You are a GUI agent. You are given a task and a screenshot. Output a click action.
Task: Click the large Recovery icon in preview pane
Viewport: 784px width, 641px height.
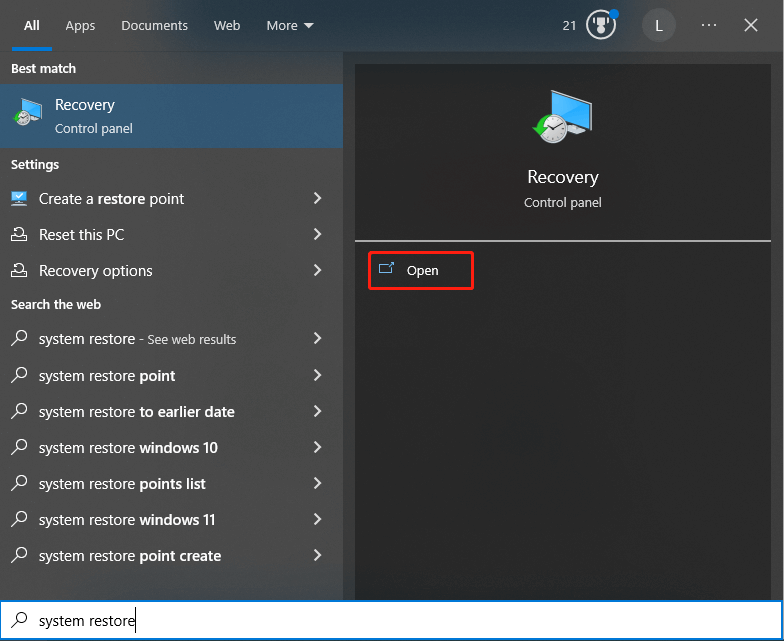tap(562, 116)
